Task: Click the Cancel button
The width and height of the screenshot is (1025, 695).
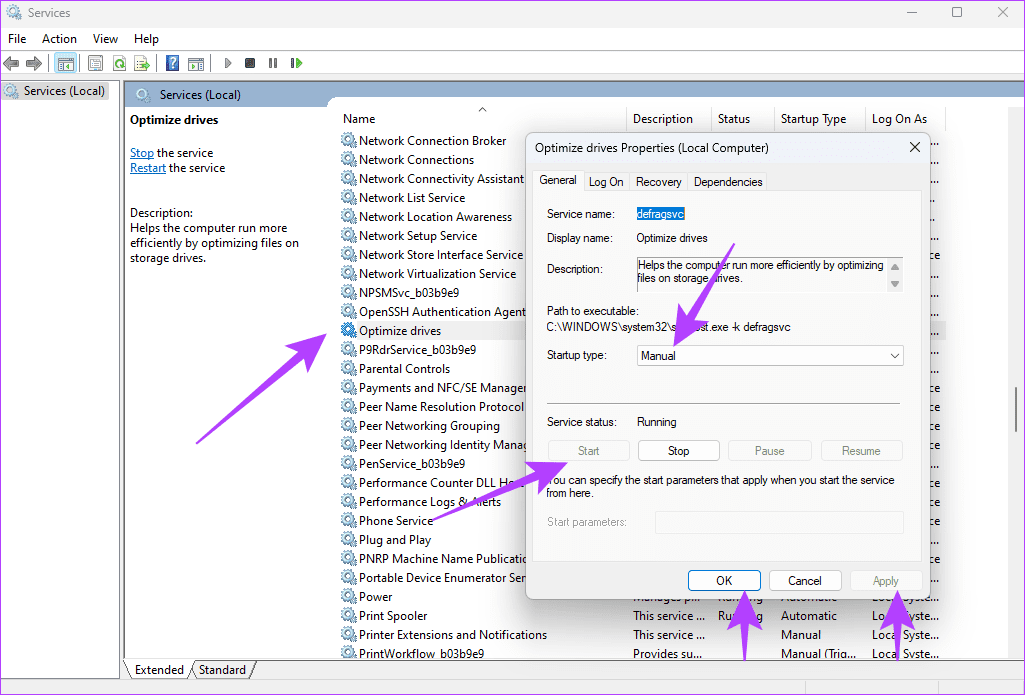Action: pyautogui.click(x=804, y=581)
